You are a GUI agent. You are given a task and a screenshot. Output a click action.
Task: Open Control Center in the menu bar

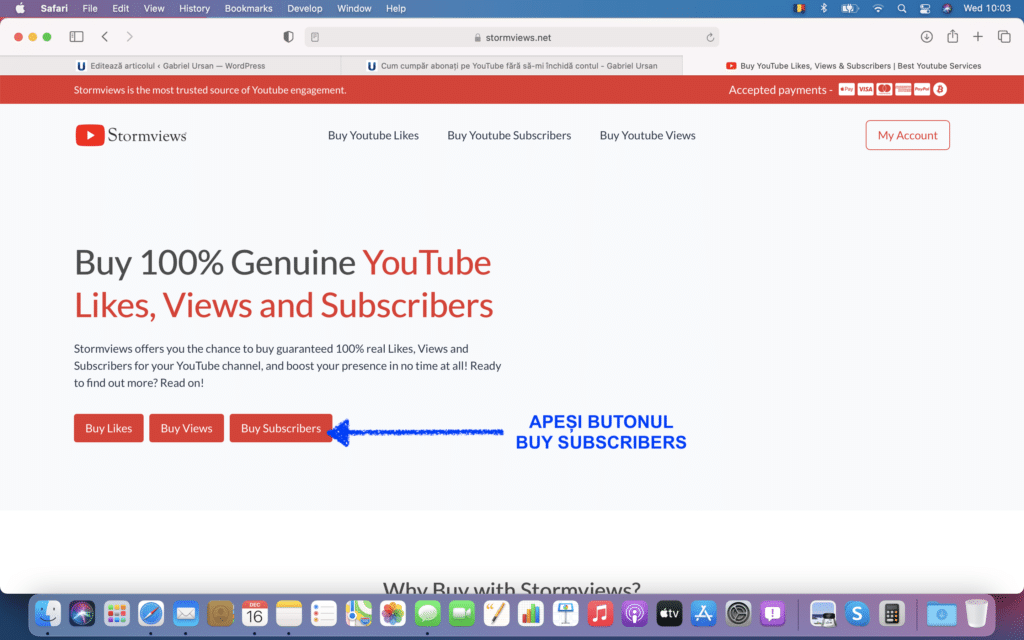point(925,8)
